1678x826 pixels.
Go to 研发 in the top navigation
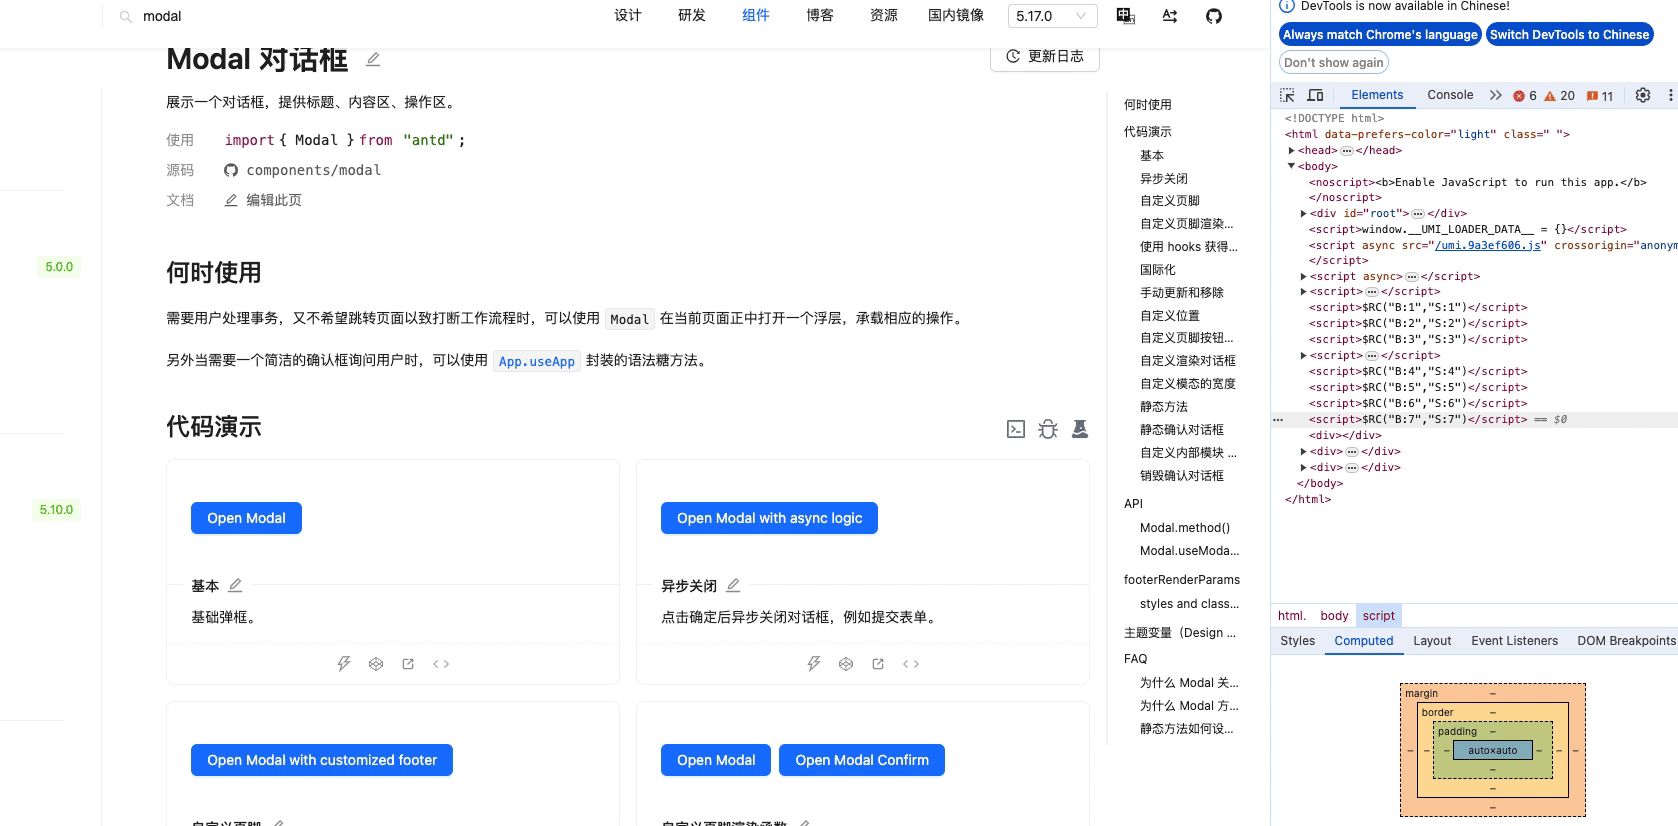click(692, 16)
